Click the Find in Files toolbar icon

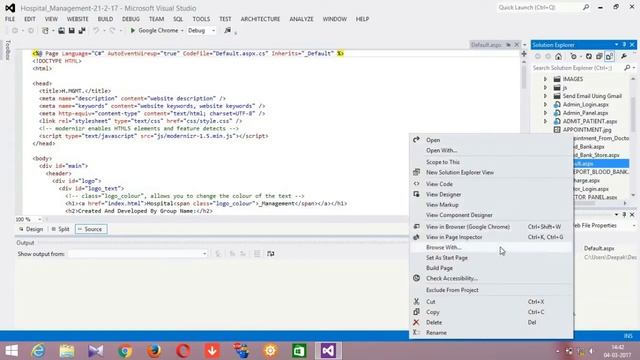pos(227,31)
